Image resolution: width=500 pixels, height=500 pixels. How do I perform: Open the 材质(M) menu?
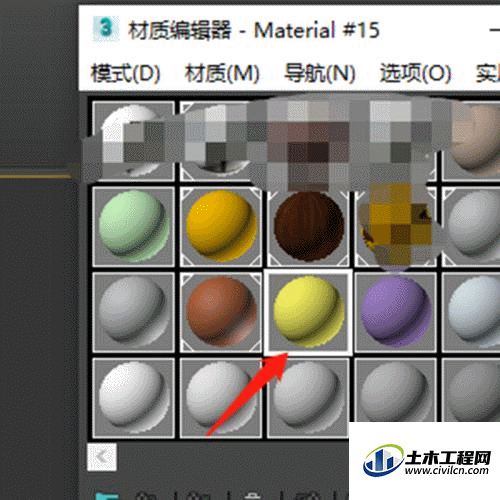pyautogui.click(x=222, y=73)
